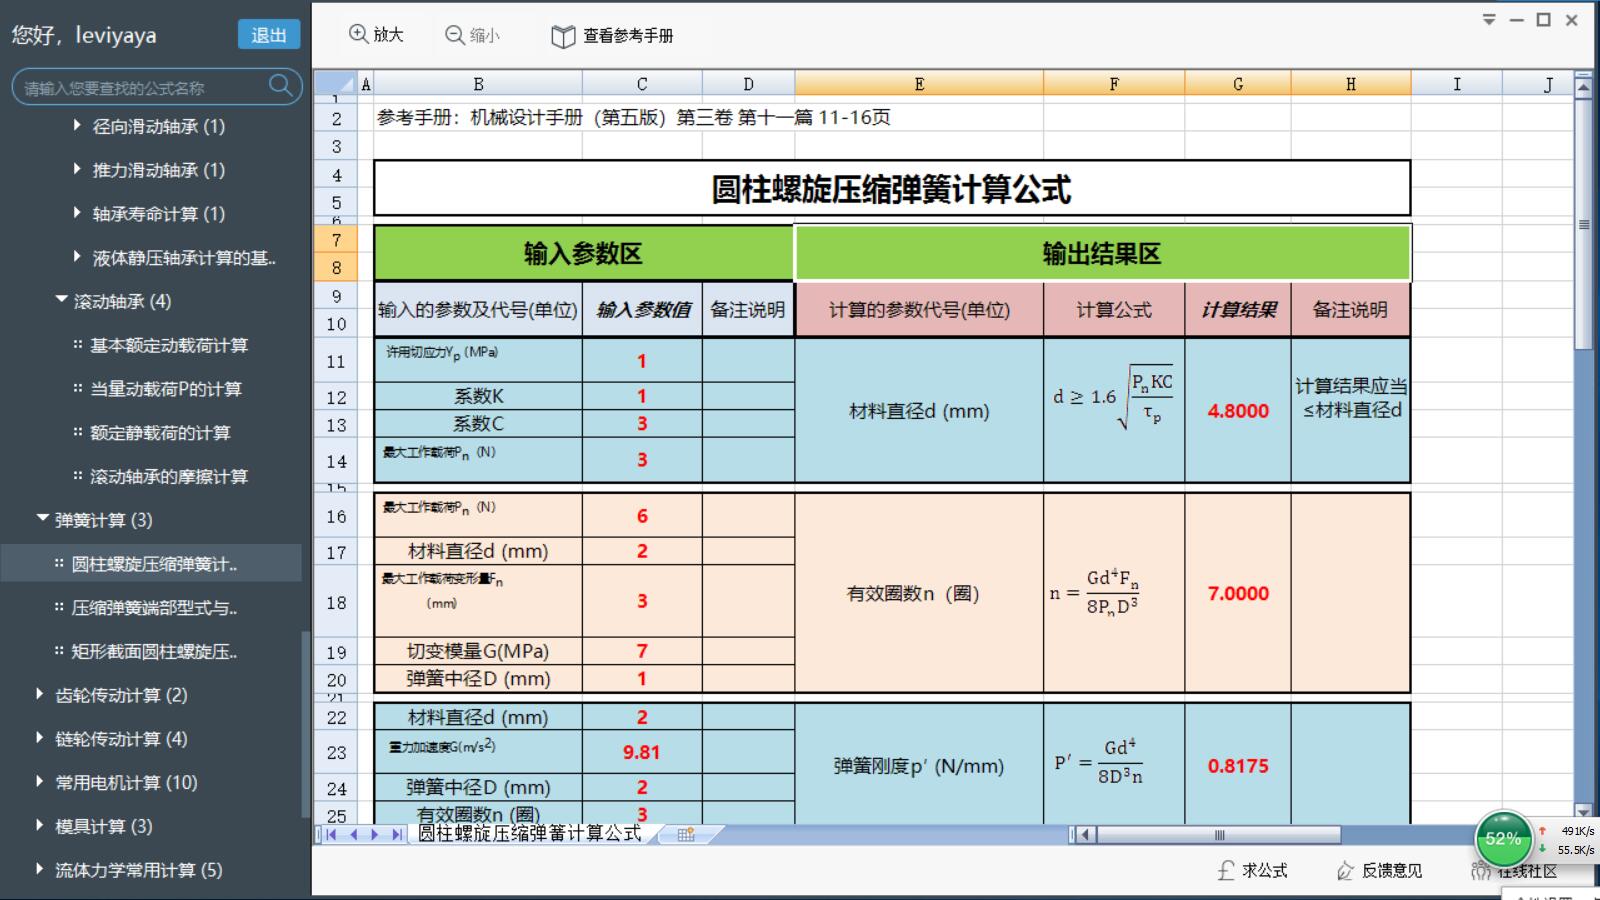Viewport: 1600px width, 900px height.
Task: Select row 11 header
Action: click(x=336, y=361)
